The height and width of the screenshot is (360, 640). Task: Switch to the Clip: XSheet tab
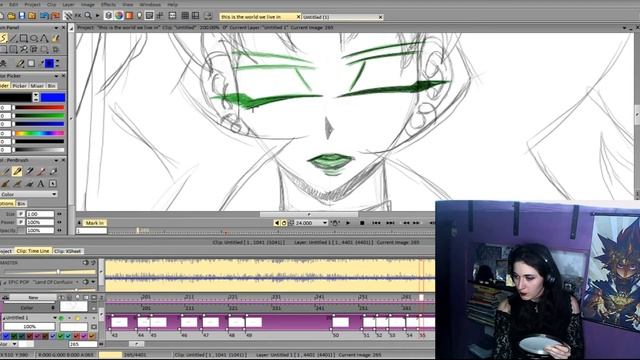pos(68,251)
